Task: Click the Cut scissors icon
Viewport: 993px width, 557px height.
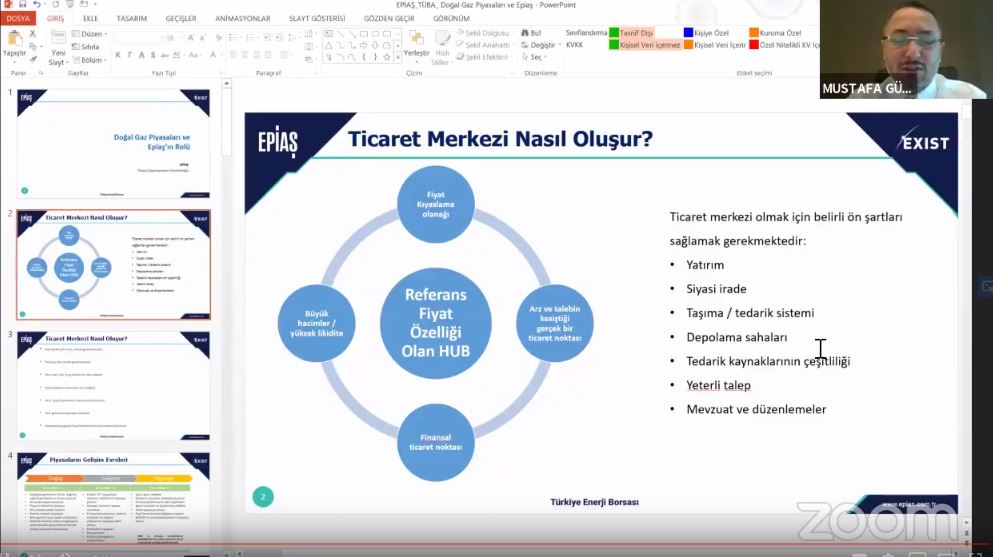Action: 33,33
